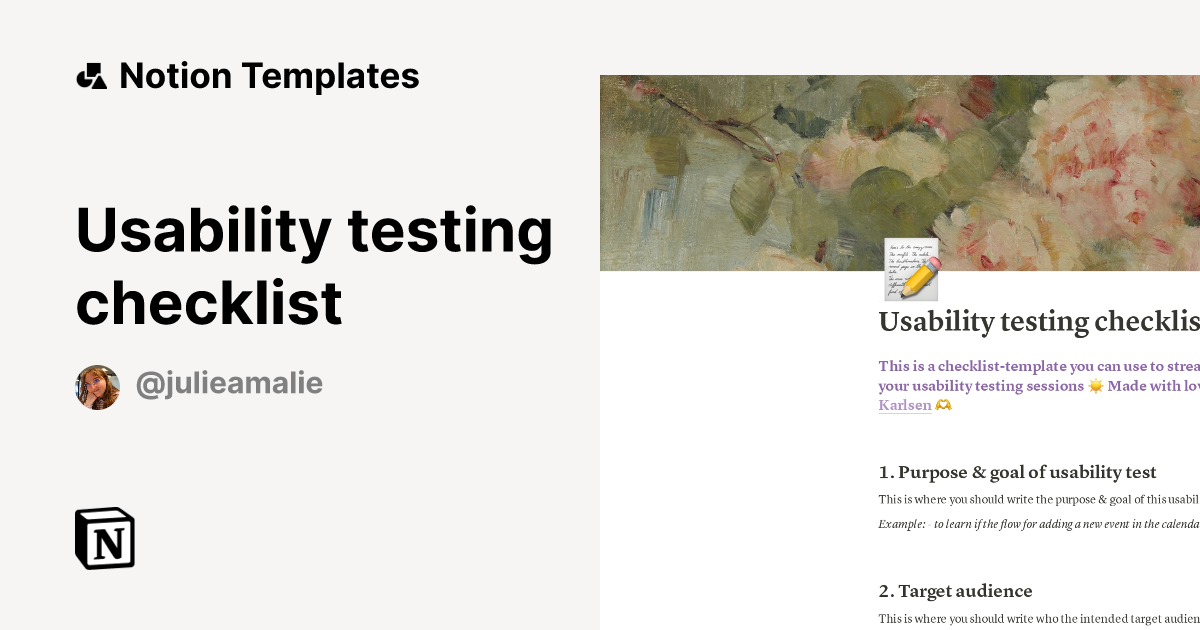Open julieamalie's profile avatar picture
The width and height of the screenshot is (1200, 630).
(98, 387)
